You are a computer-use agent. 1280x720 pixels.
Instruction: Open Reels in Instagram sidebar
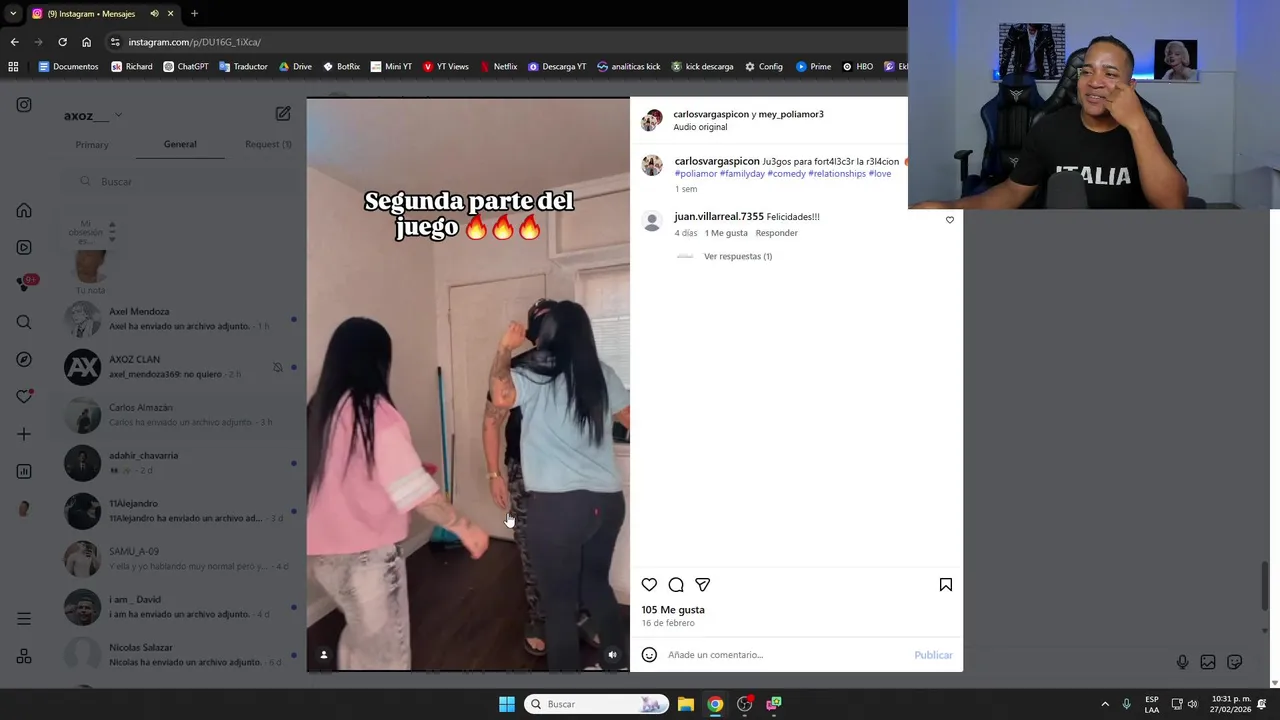24,248
